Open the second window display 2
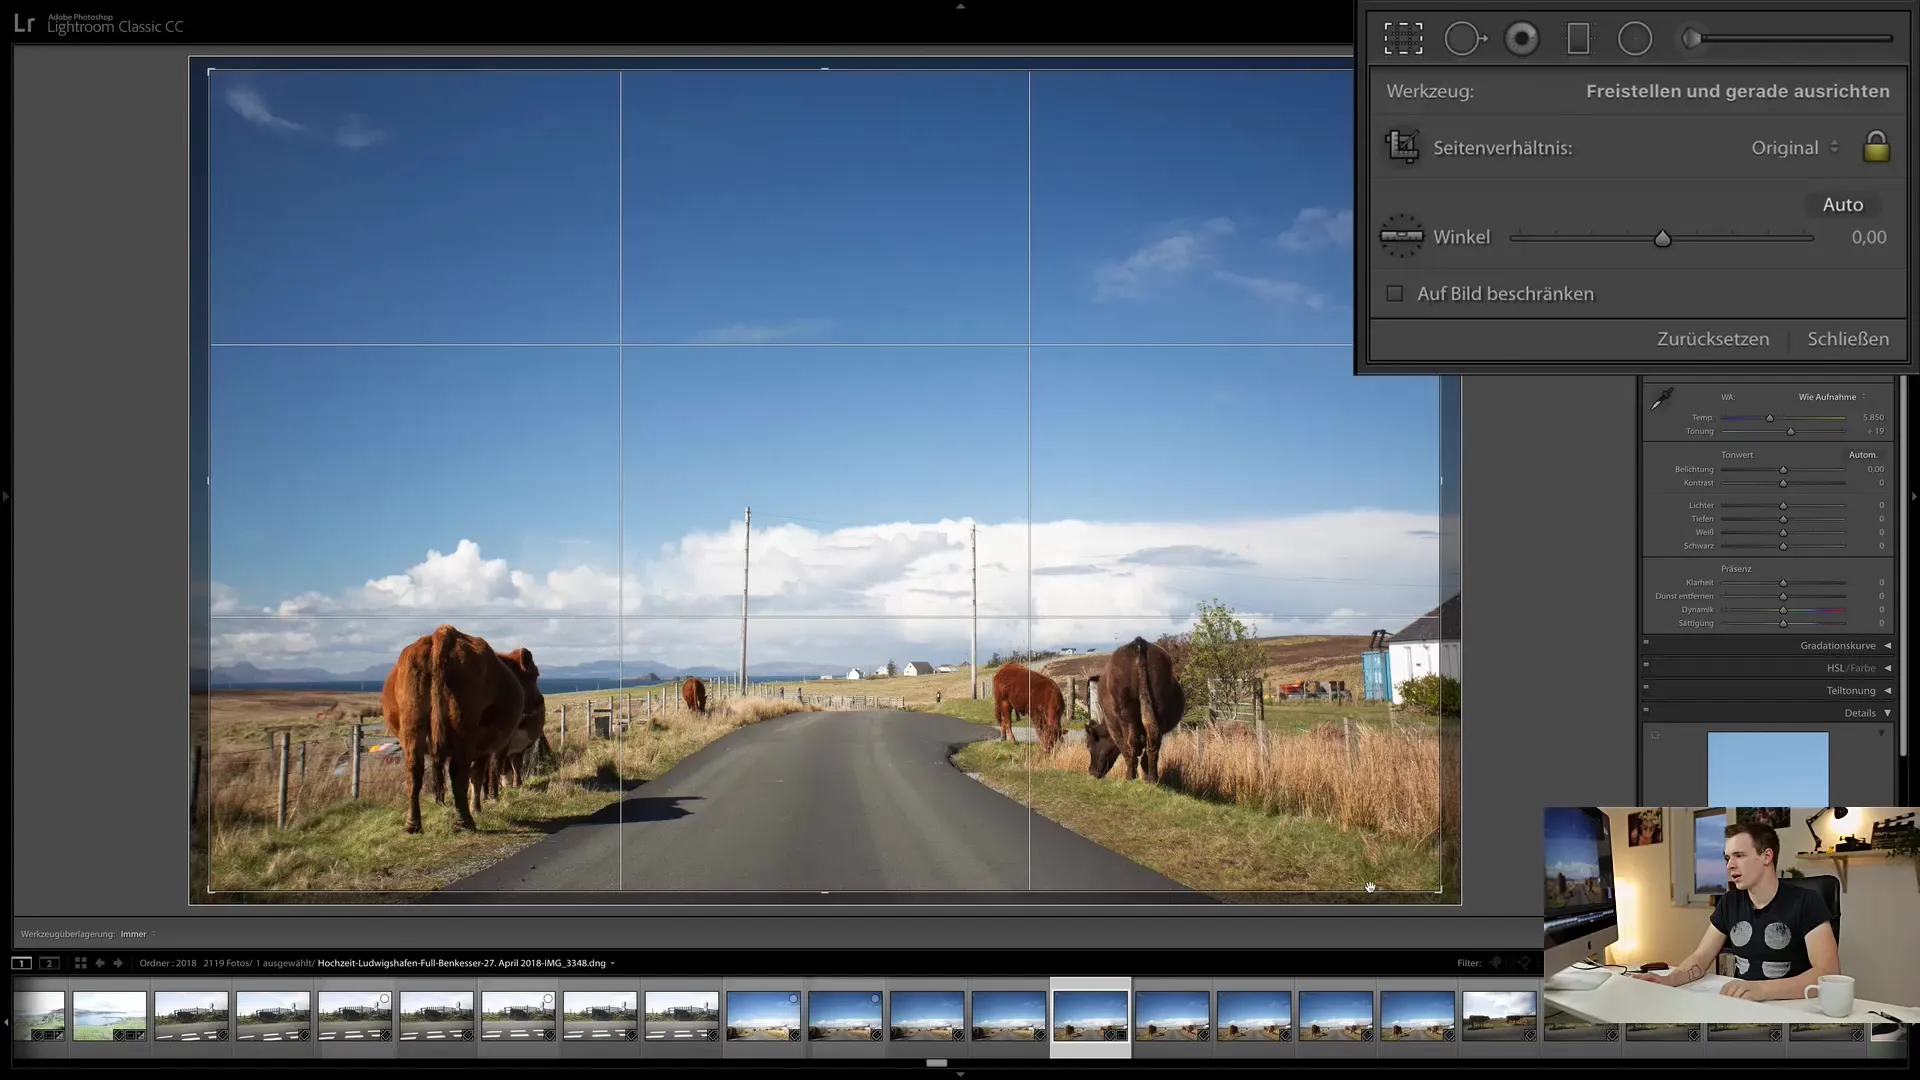The width and height of the screenshot is (1920, 1080). click(49, 963)
